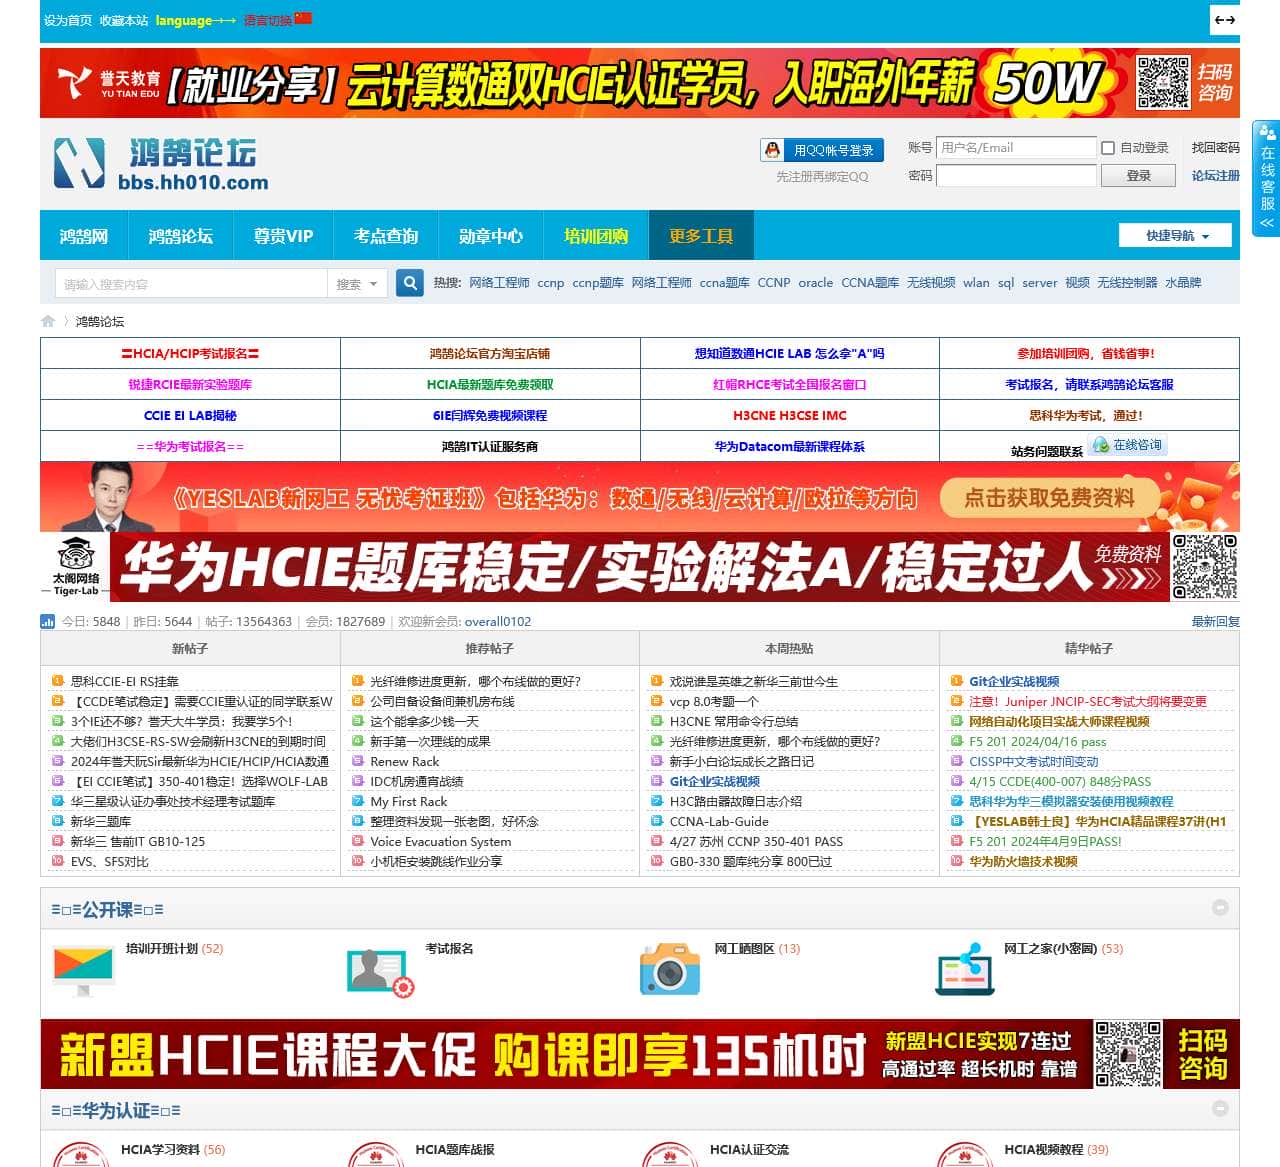Open the 鸿鹄论坛 logo

click(162, 164)
